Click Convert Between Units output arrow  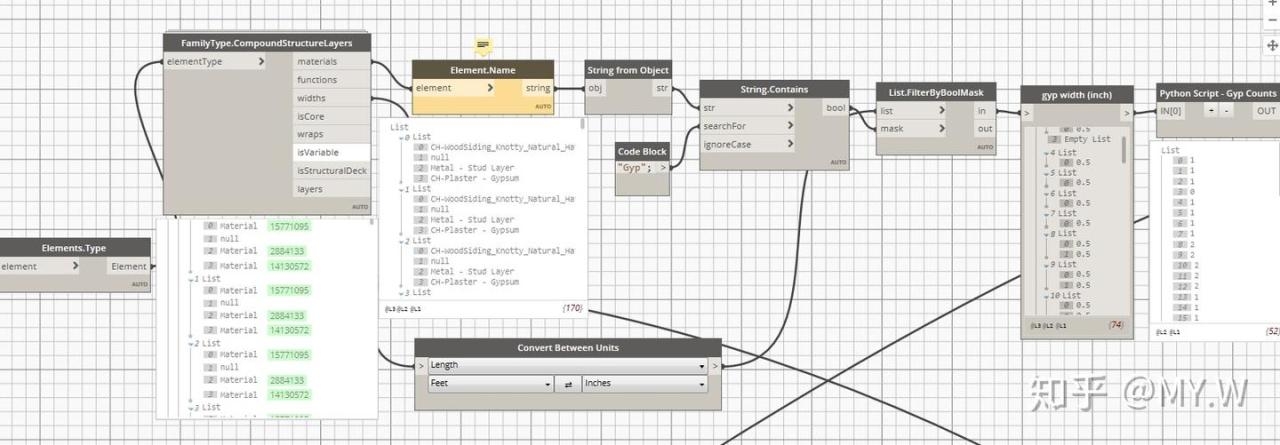point(715,366)
